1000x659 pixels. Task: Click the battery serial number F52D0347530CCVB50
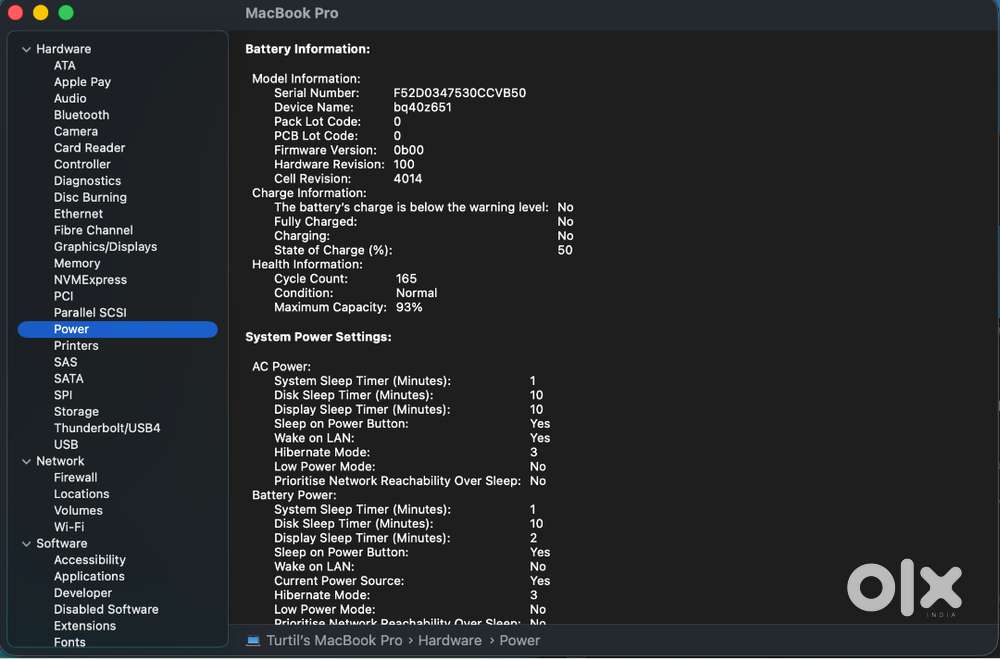pyautogui.click(x=459, y=93)
